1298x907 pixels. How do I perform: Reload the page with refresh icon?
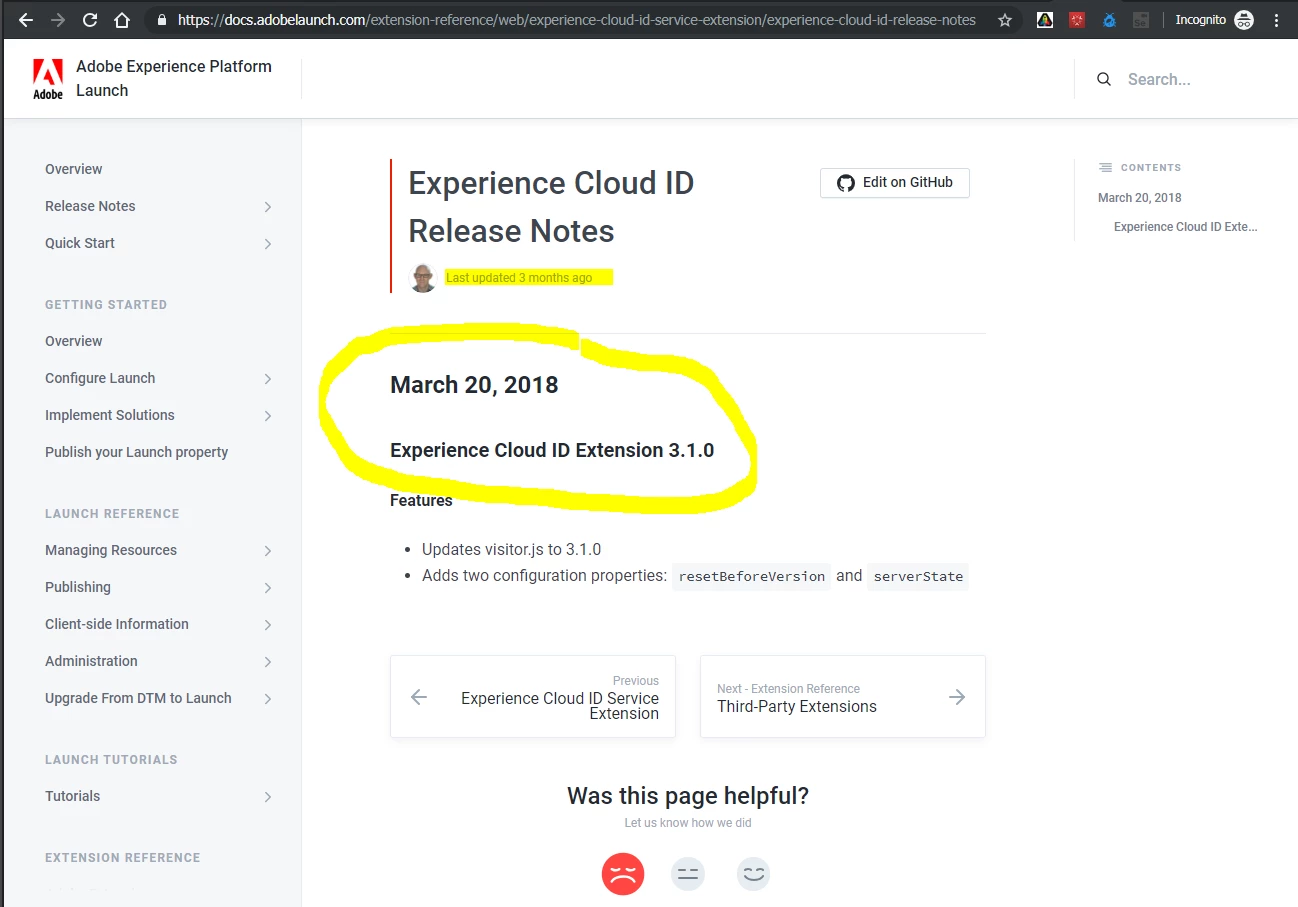point(90,20)
